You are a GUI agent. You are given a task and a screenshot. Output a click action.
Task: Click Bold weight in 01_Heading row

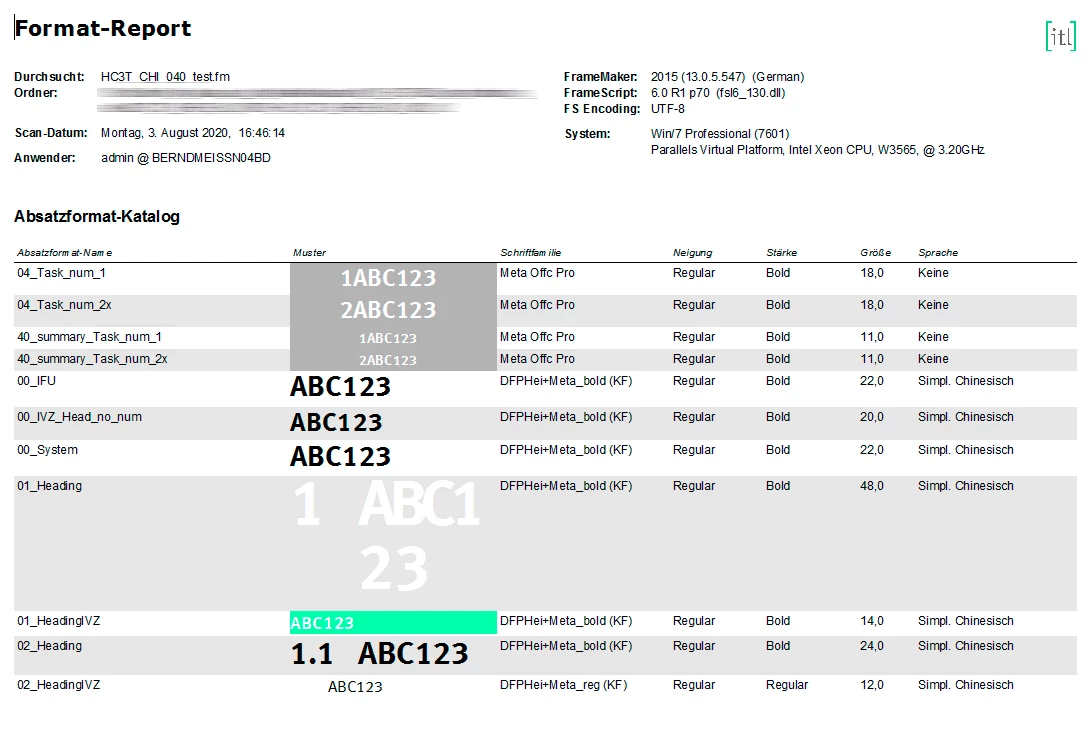coord(778,486)
